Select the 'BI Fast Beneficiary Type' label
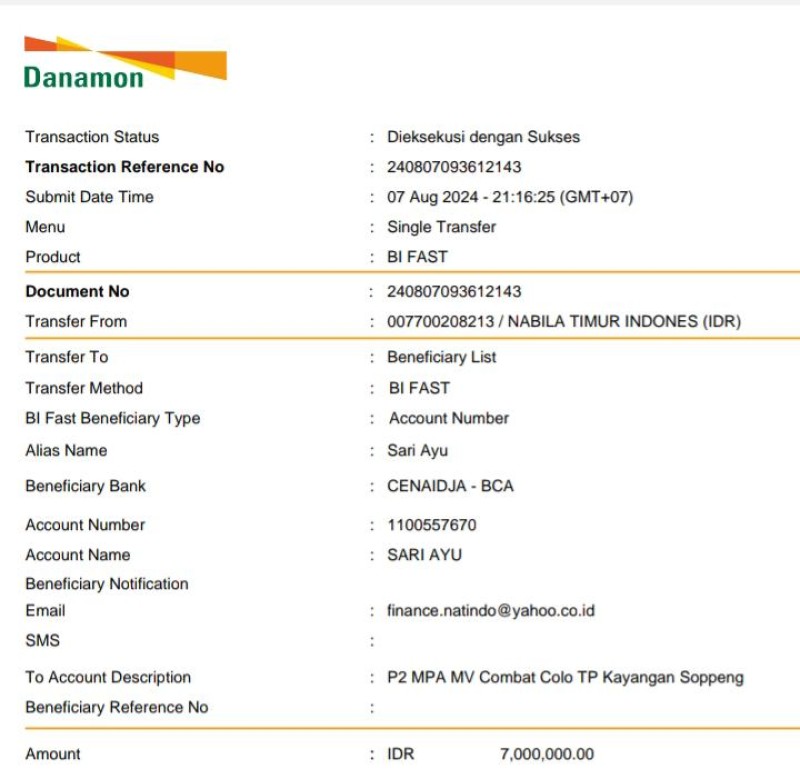 (113, 418)
